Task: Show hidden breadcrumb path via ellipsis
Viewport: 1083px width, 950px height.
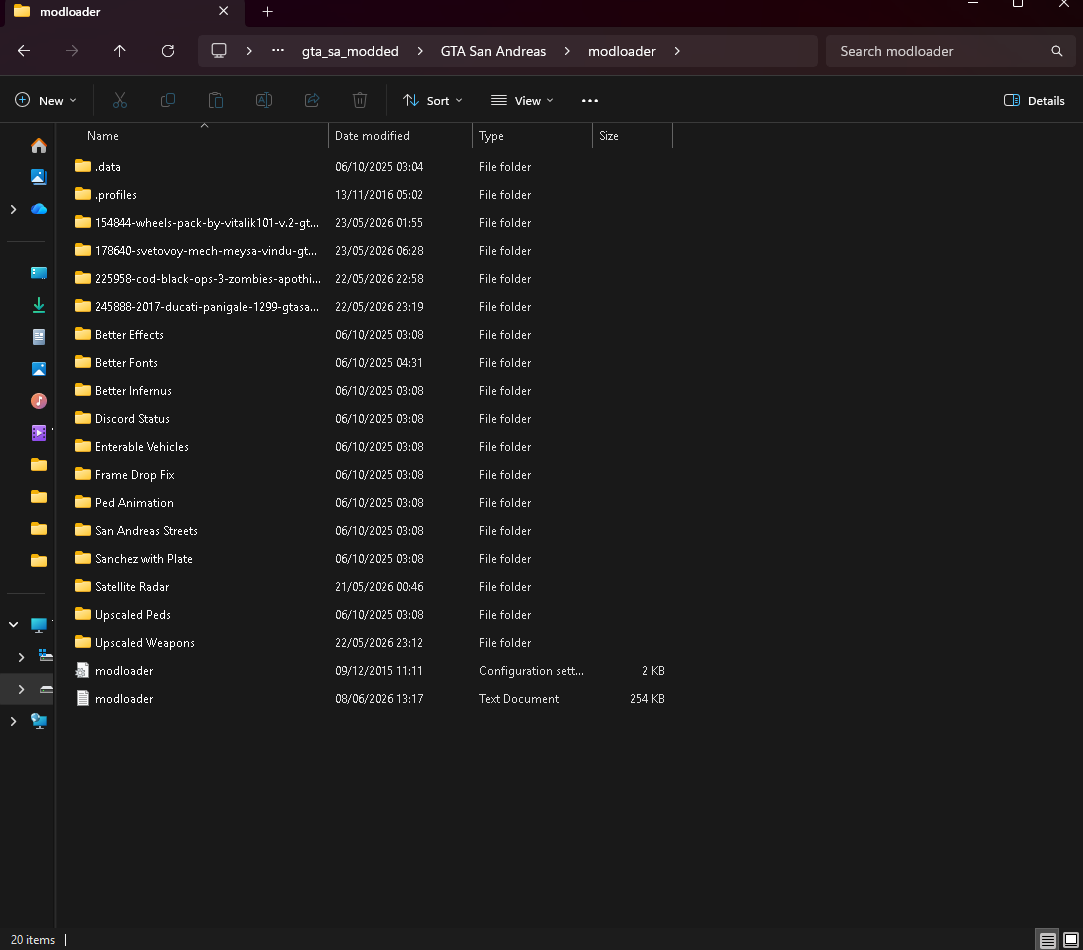Action: [x=278, y=50]
